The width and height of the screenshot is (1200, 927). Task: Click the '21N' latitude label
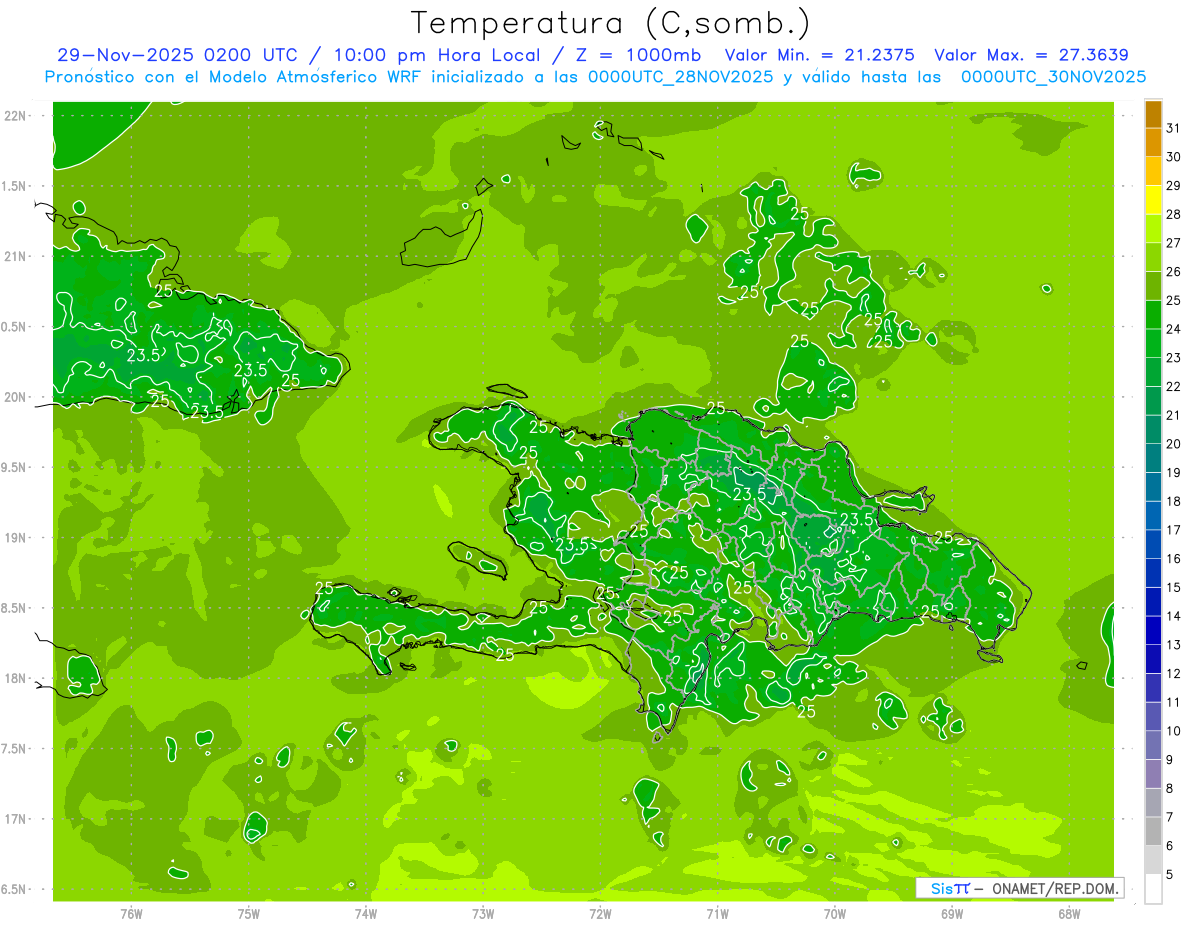15,256
